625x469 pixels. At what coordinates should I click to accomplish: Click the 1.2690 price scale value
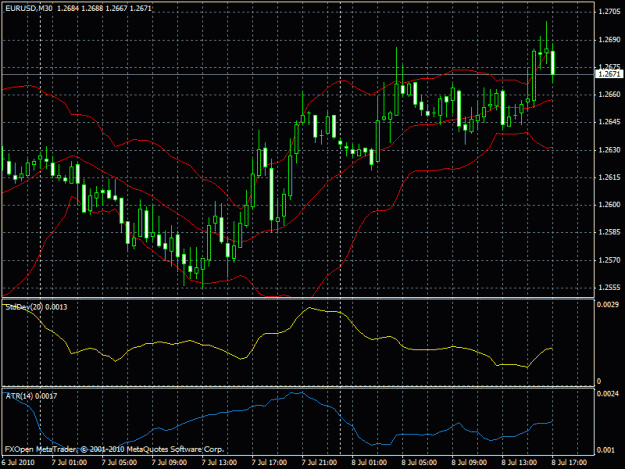(609, 40)
